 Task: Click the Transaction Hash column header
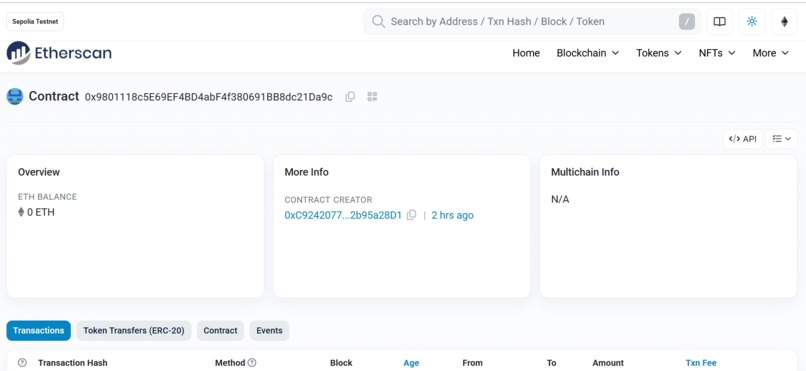click(x=72, y=363)
